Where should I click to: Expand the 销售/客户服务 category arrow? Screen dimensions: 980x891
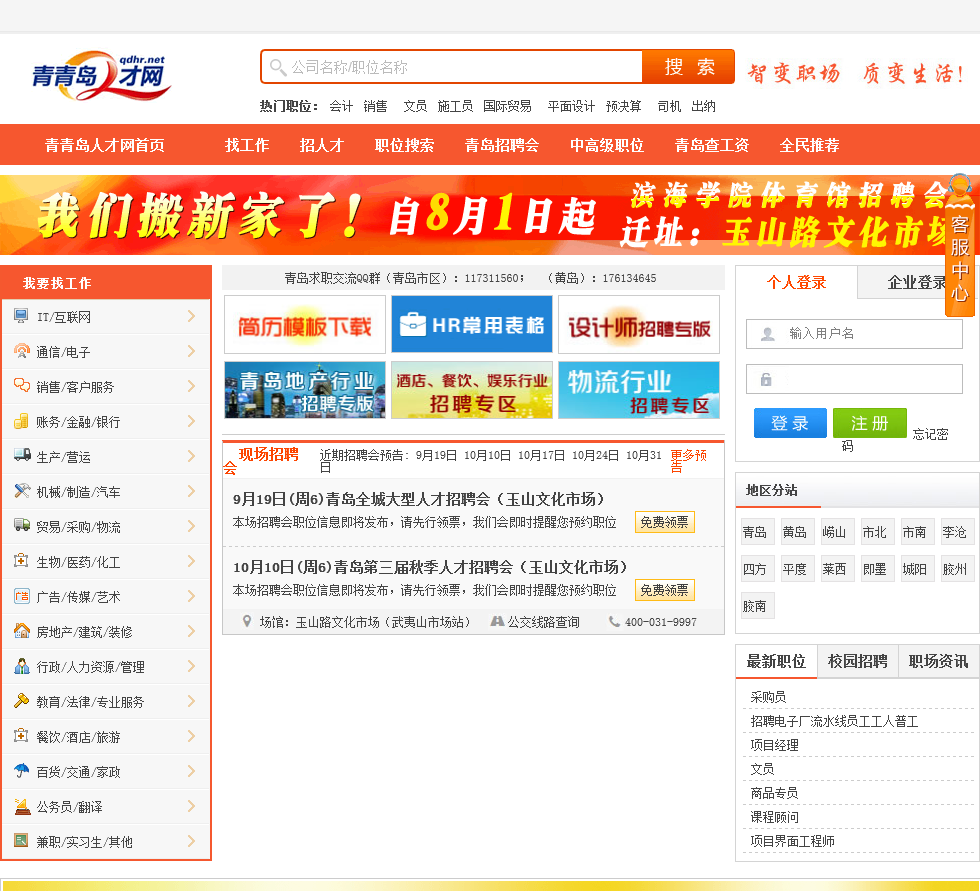[x=191, y=386]
